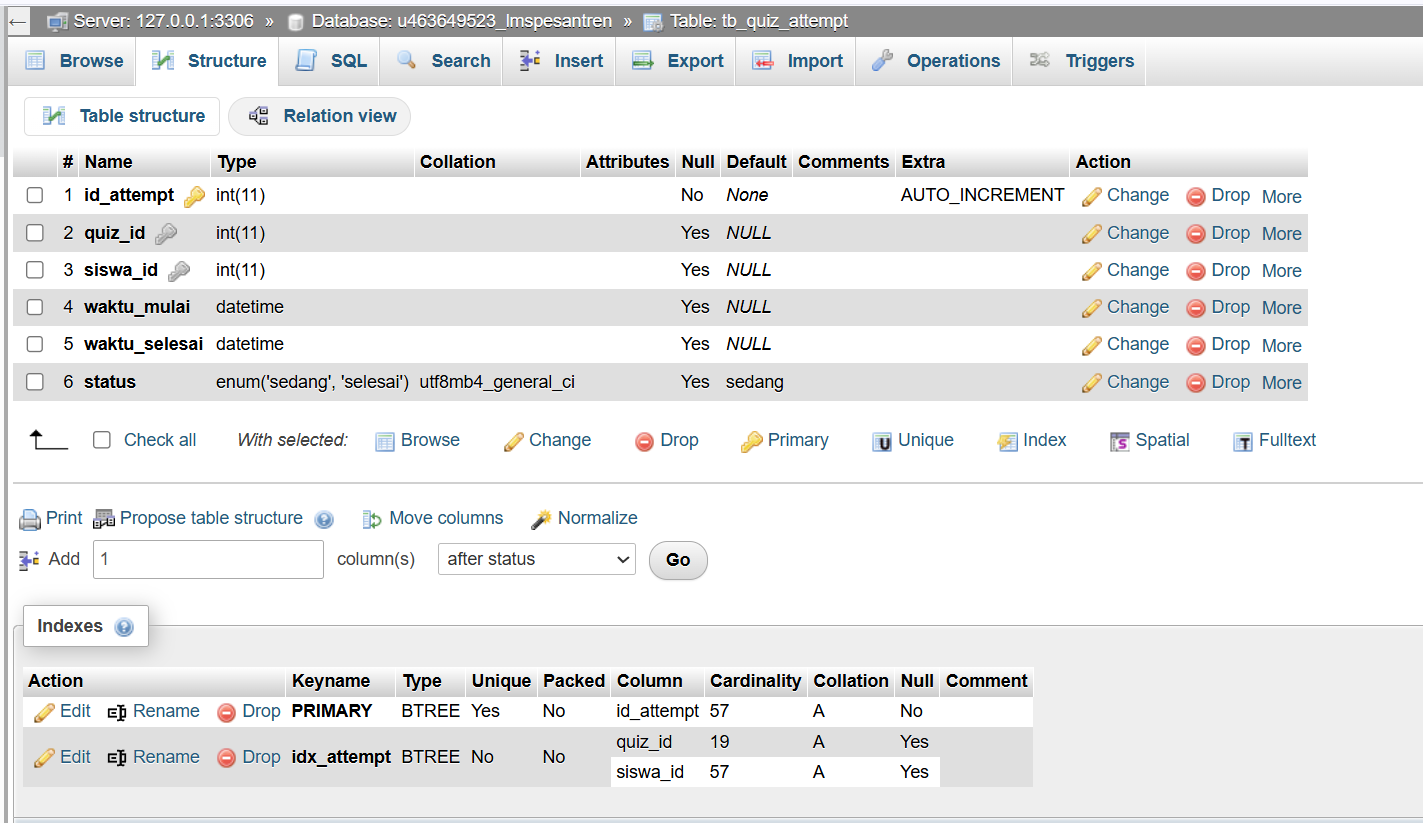The image size is (1423, 823).
Task: Click the Spatial index icon
Action: 1120,442
